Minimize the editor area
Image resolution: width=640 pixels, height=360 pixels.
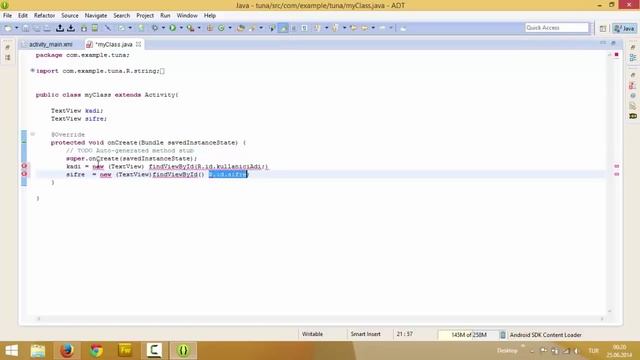[x=603, y=43]
